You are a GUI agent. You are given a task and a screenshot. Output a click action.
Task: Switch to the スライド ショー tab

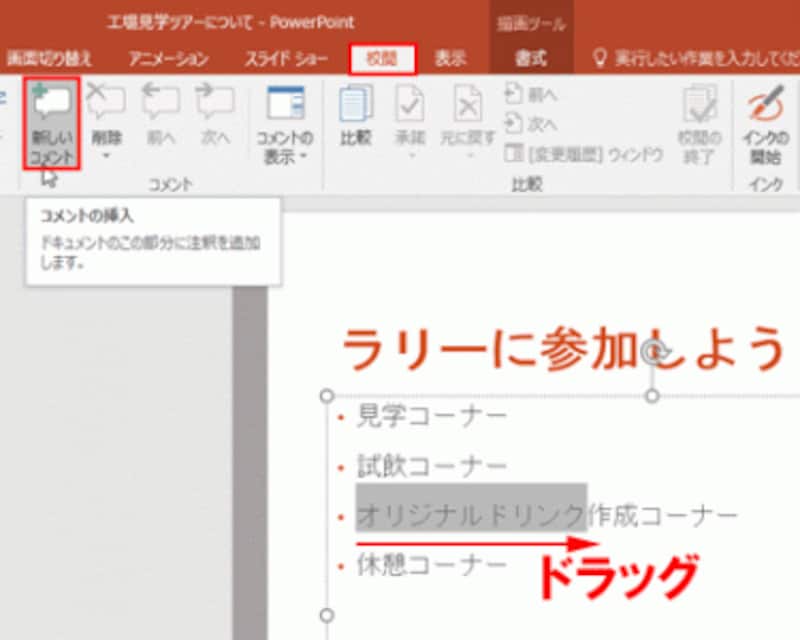pyautogui.click(x=286, y=59)
